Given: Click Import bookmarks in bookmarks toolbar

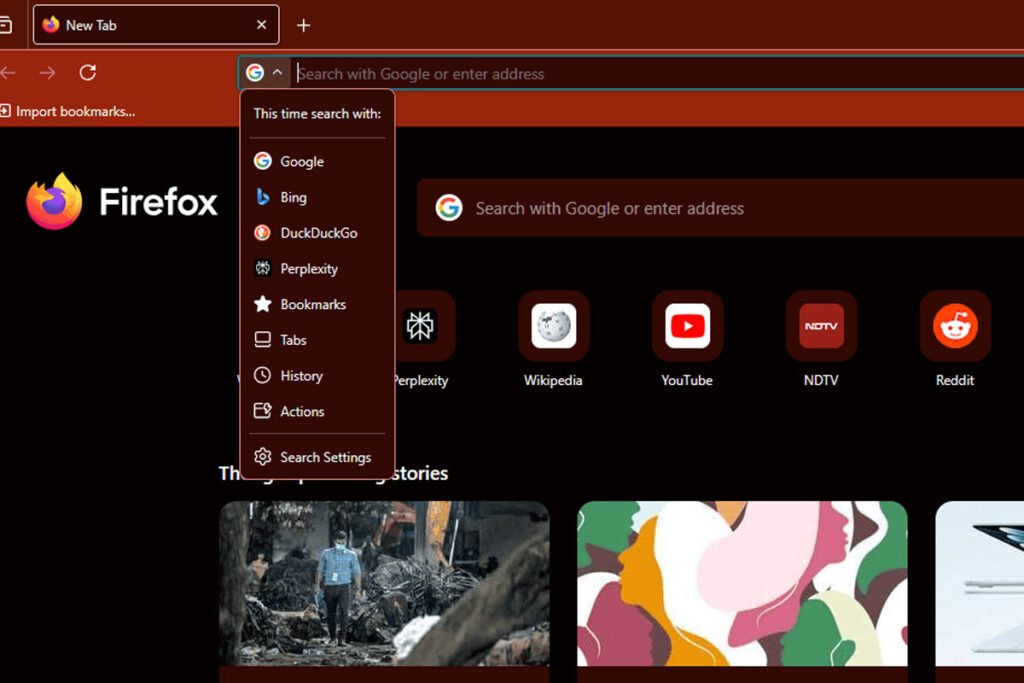Looking at the screenshot, I should [x=68, y=112].
